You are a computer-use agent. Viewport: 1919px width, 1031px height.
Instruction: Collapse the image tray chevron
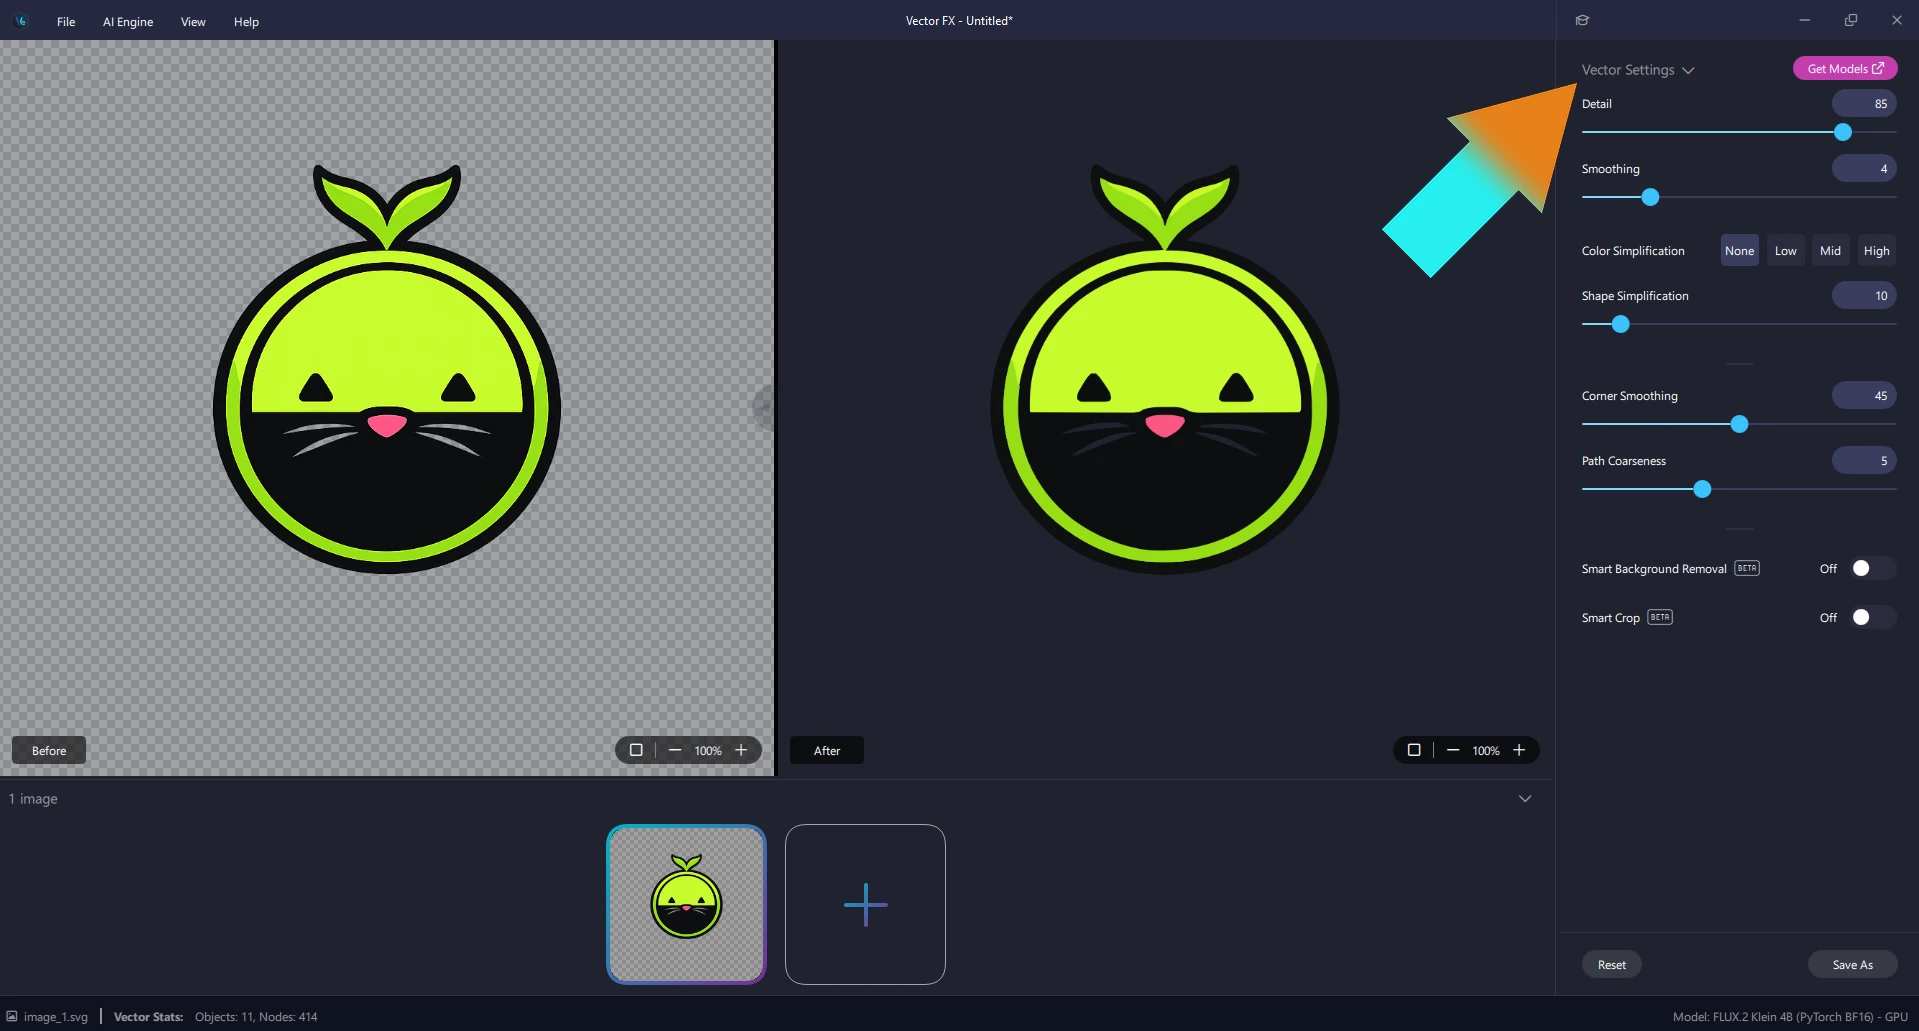[1525, 798]
